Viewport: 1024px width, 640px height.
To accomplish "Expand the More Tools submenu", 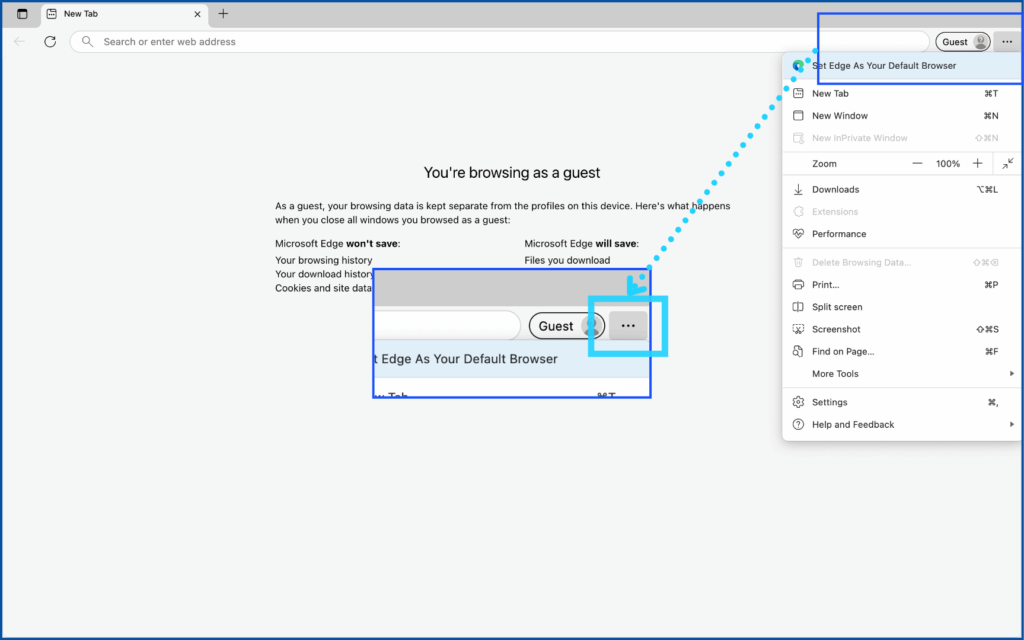I will (835, 374).
